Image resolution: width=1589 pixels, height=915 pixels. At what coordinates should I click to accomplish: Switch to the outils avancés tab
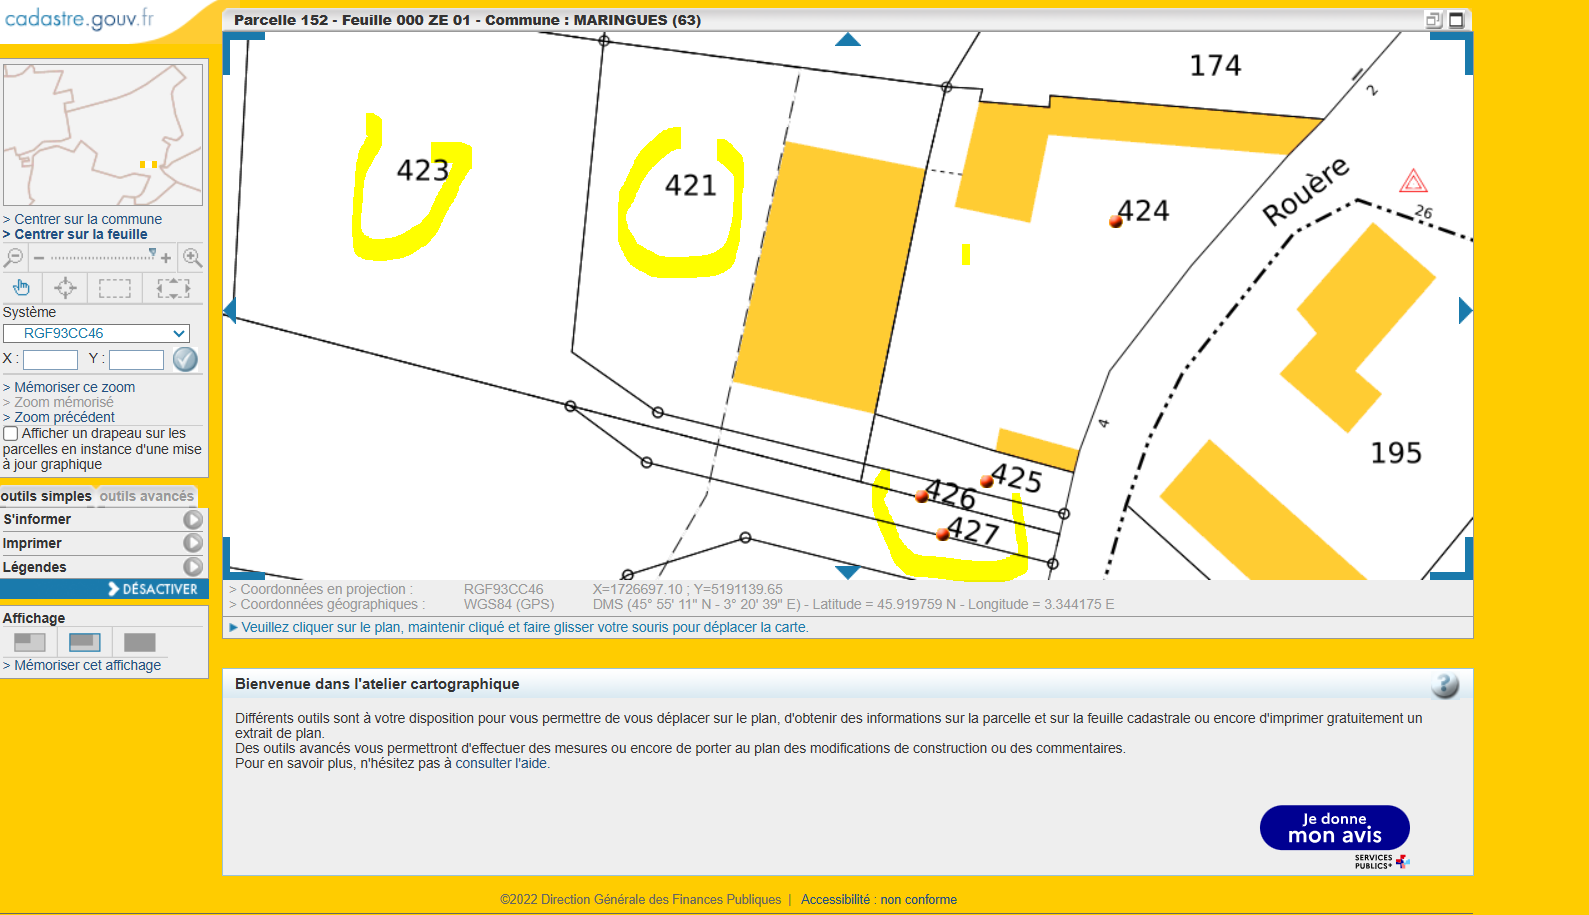(146, 496)
